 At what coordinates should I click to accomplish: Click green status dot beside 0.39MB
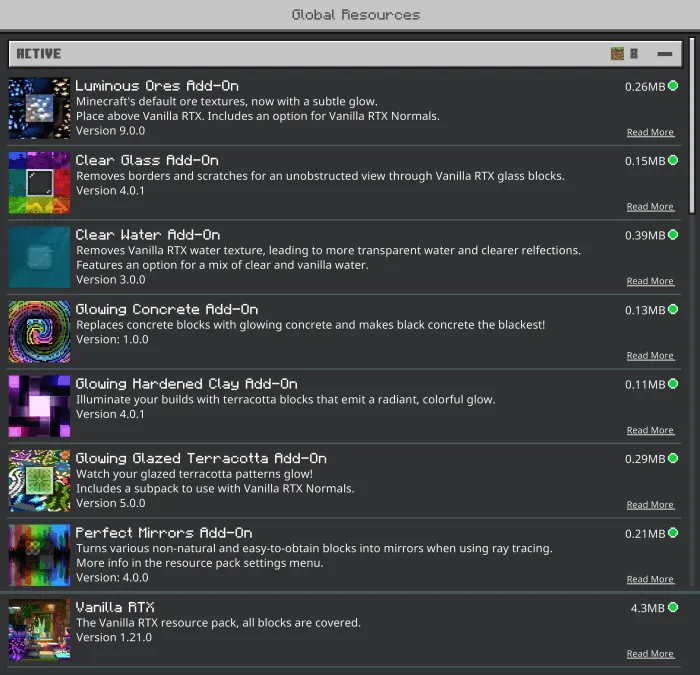(x=673, y=235)
